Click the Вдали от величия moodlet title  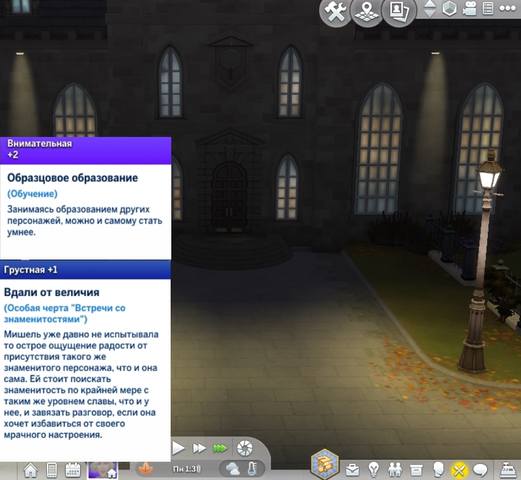point(51,292)
